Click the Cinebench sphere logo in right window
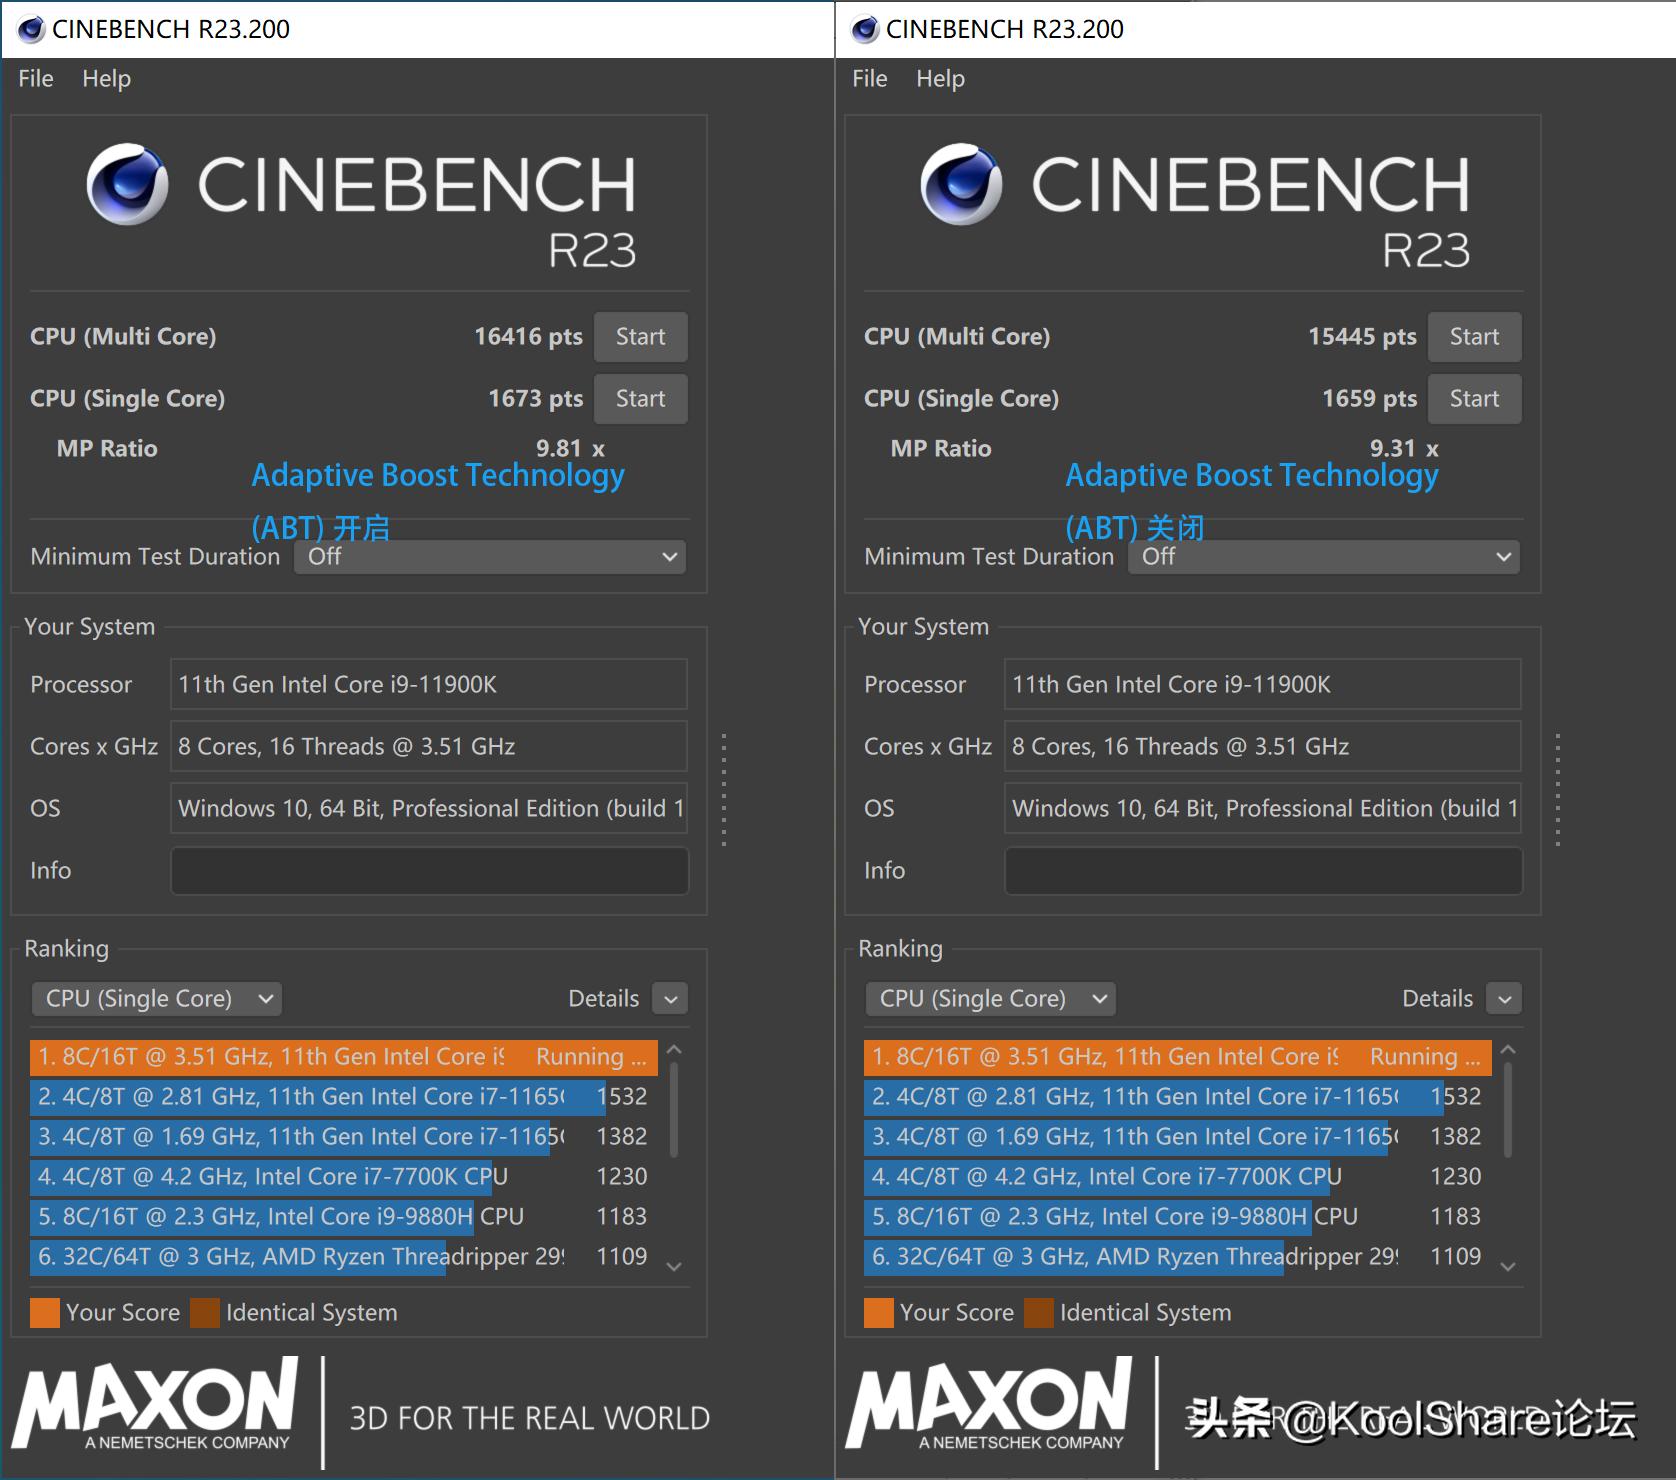The height and width of the screenshot is (1480, 1676). [961, 184]
